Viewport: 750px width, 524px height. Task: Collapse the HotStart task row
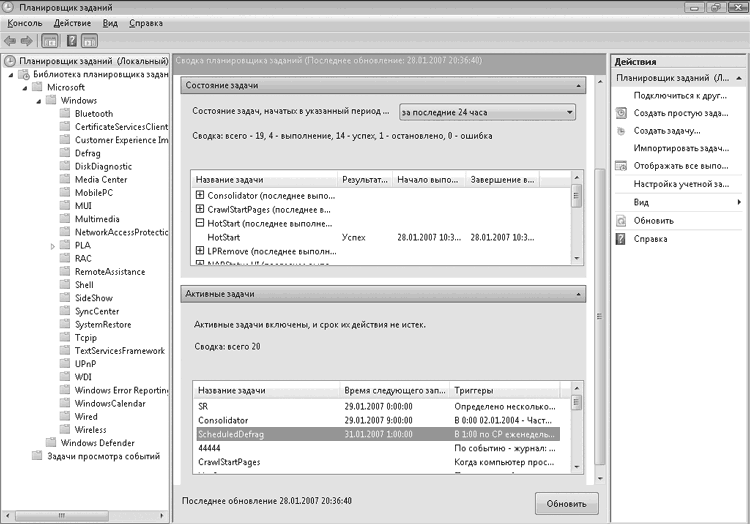click(x=200, y=224)
